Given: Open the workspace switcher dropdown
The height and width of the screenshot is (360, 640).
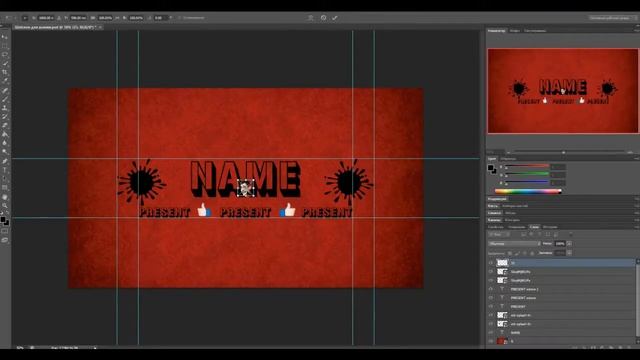Looking at the screenshot, I should click(x=612, y=18).
